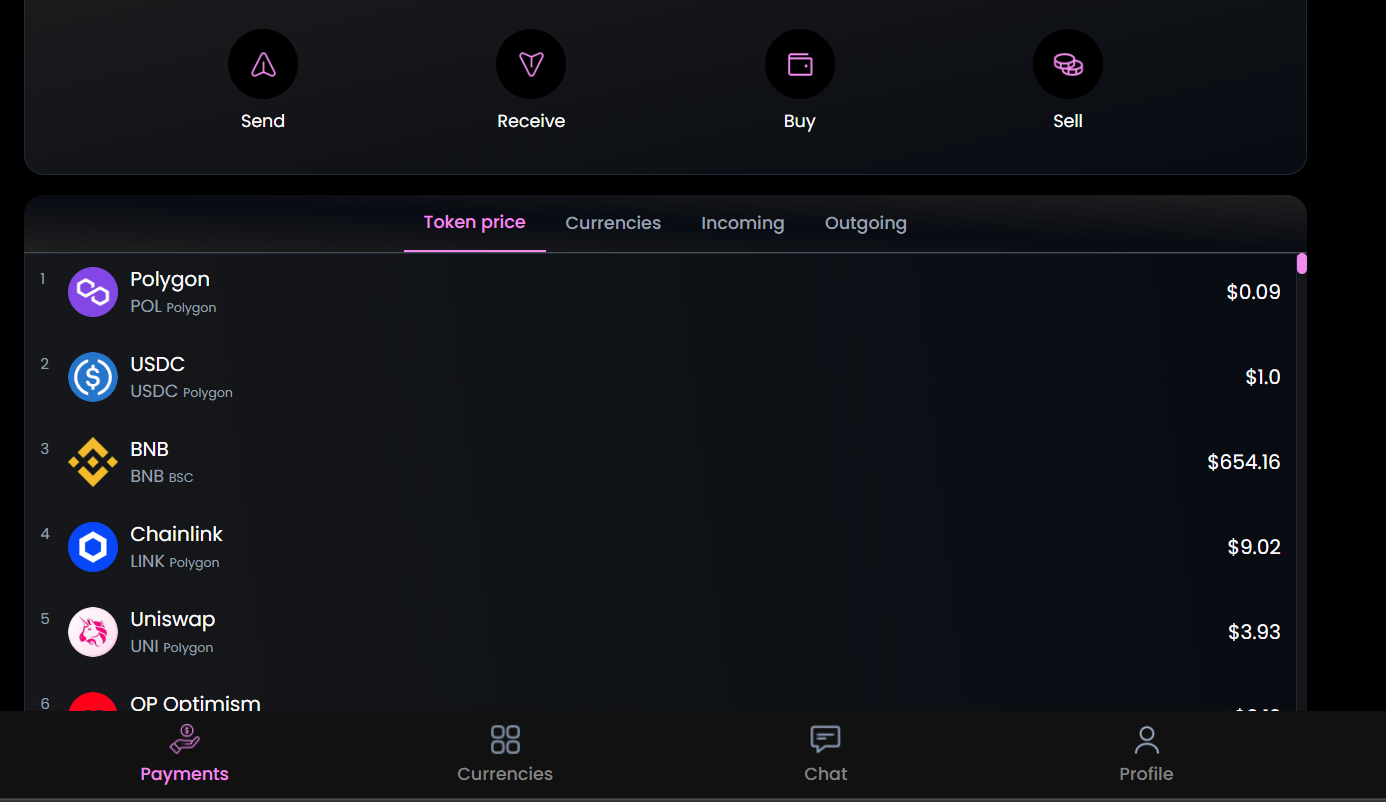Switch to the Token price tab
The width and height of the screenshot is (1386, 802).
click(x=474, y=222)
